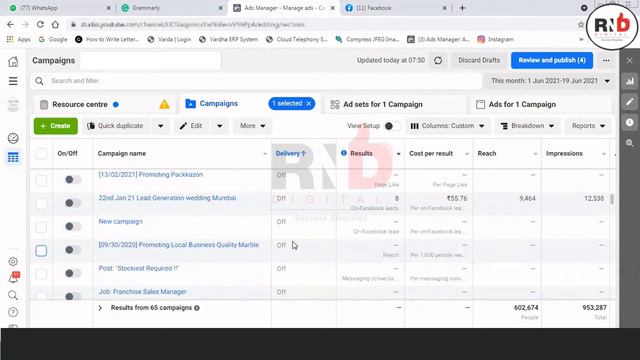Image resolution: width=640 pixels, height=360 pixels.
Task: Open the Breakdown dropdown
Action: pos(527,126)
